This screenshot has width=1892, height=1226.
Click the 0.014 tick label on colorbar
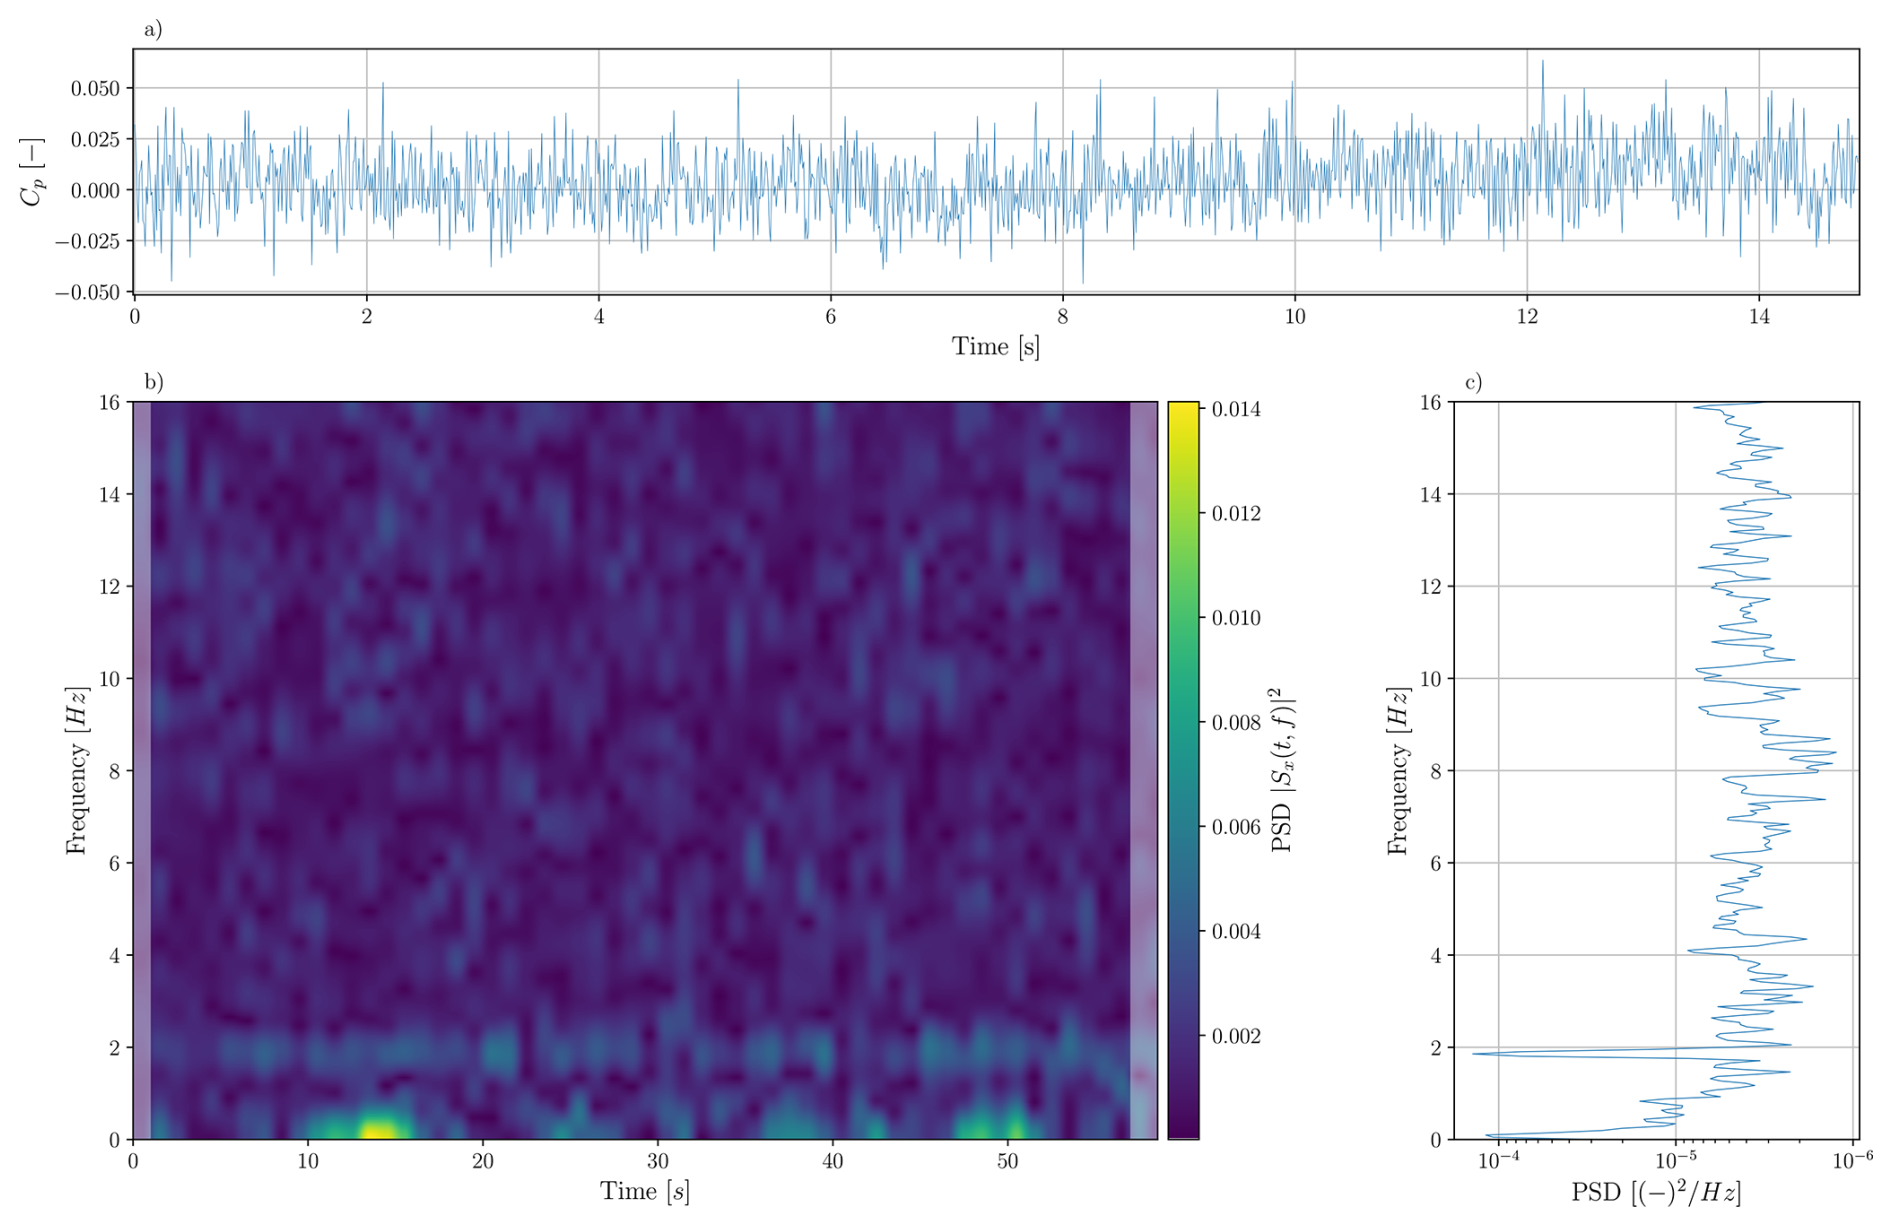(1235, 409)
